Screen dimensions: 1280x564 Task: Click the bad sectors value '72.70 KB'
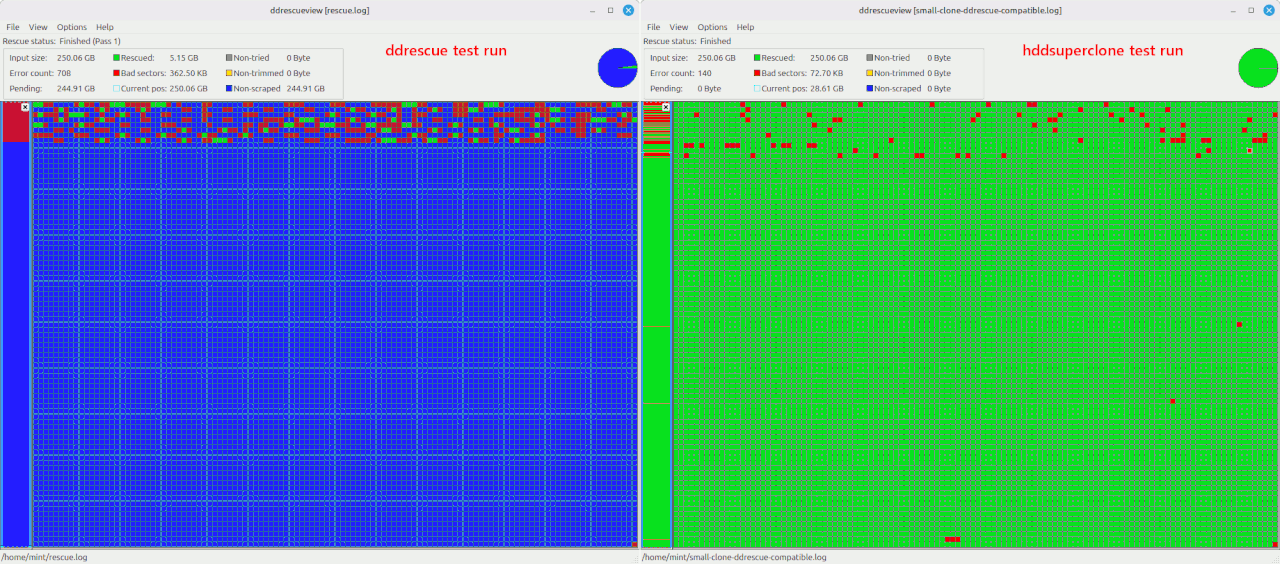pyautogui.click(x=826, y=73)
